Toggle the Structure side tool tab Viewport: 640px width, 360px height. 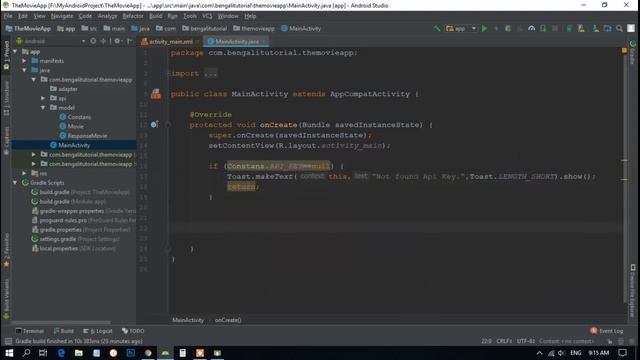point(6,98)
